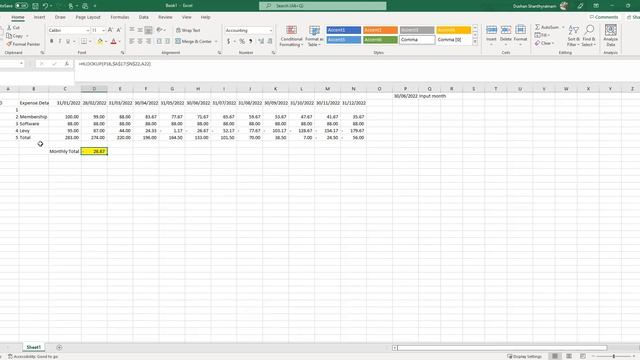Apply the yellow Fill Color bucket
The width and height of the screenshot is (640, 360).
point(100,41)
